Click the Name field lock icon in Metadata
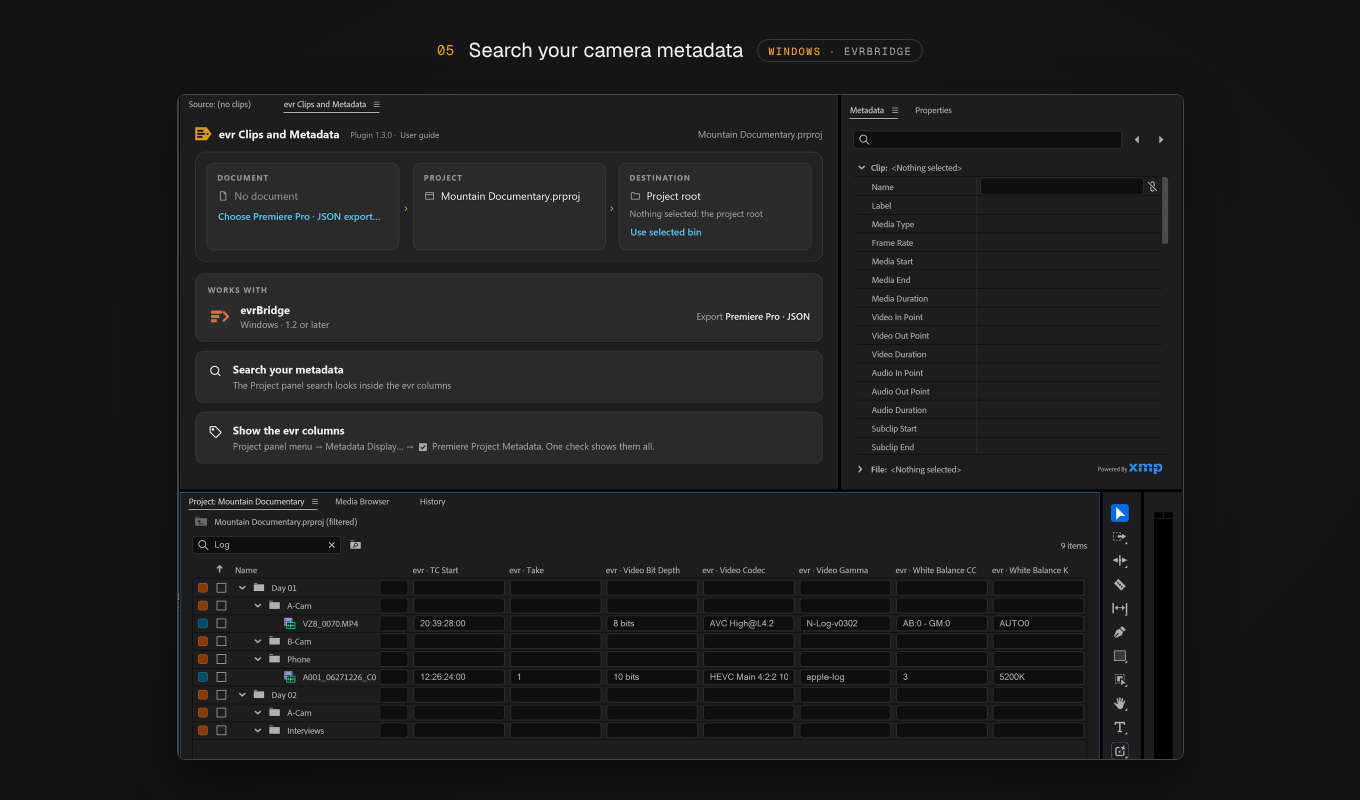 1152,187
